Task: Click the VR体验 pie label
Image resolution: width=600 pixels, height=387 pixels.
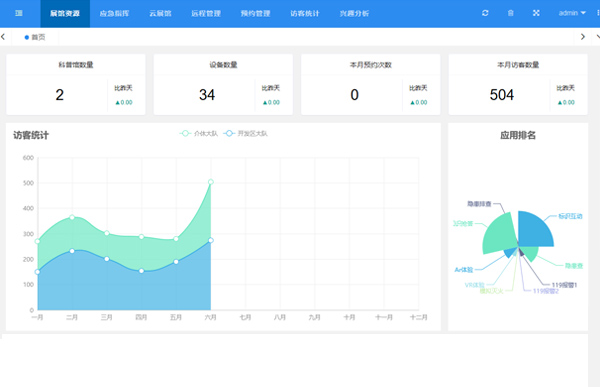Action: [x=474, y=285]
